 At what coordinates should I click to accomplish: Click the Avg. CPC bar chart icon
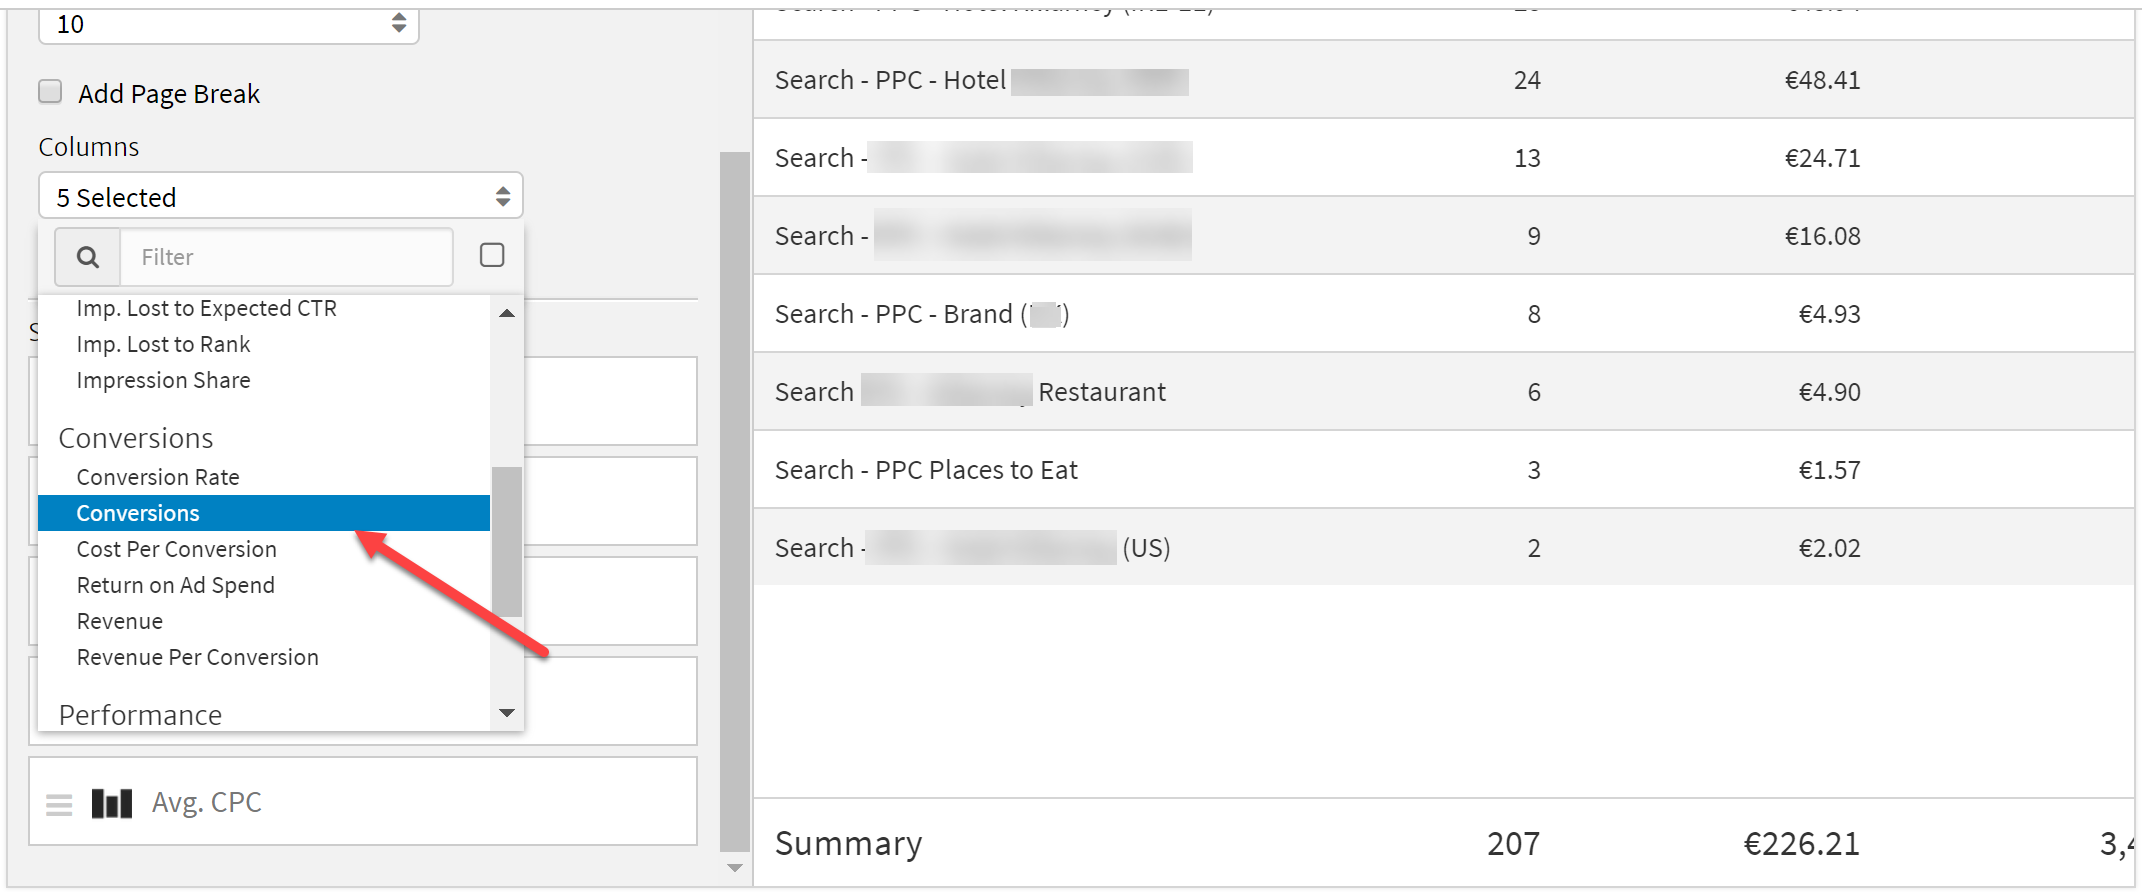(x=111, y=803)
